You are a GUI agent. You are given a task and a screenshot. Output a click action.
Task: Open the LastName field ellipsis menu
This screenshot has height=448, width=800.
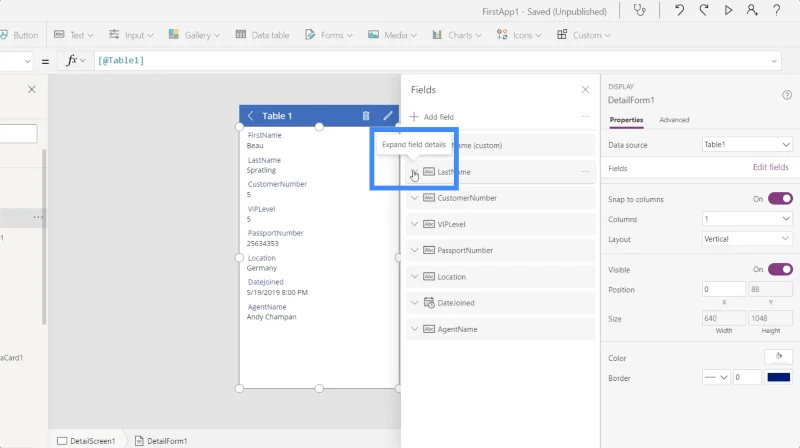click(585, 172)
